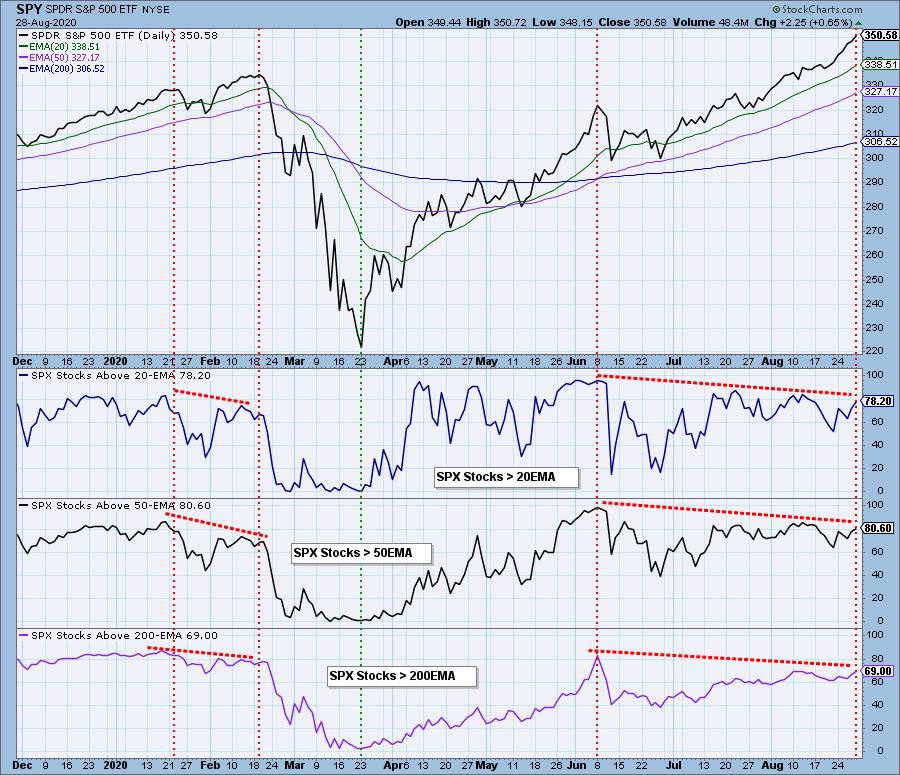Click the 290 price axis label

875,181
